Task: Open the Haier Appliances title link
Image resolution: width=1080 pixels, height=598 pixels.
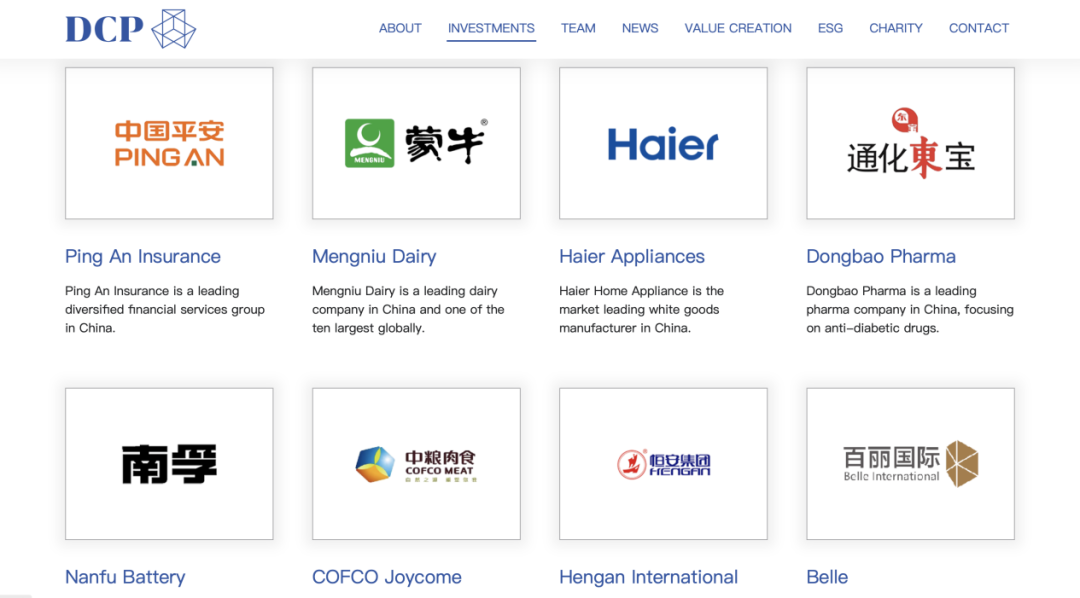Action: (x=632, y=256)
